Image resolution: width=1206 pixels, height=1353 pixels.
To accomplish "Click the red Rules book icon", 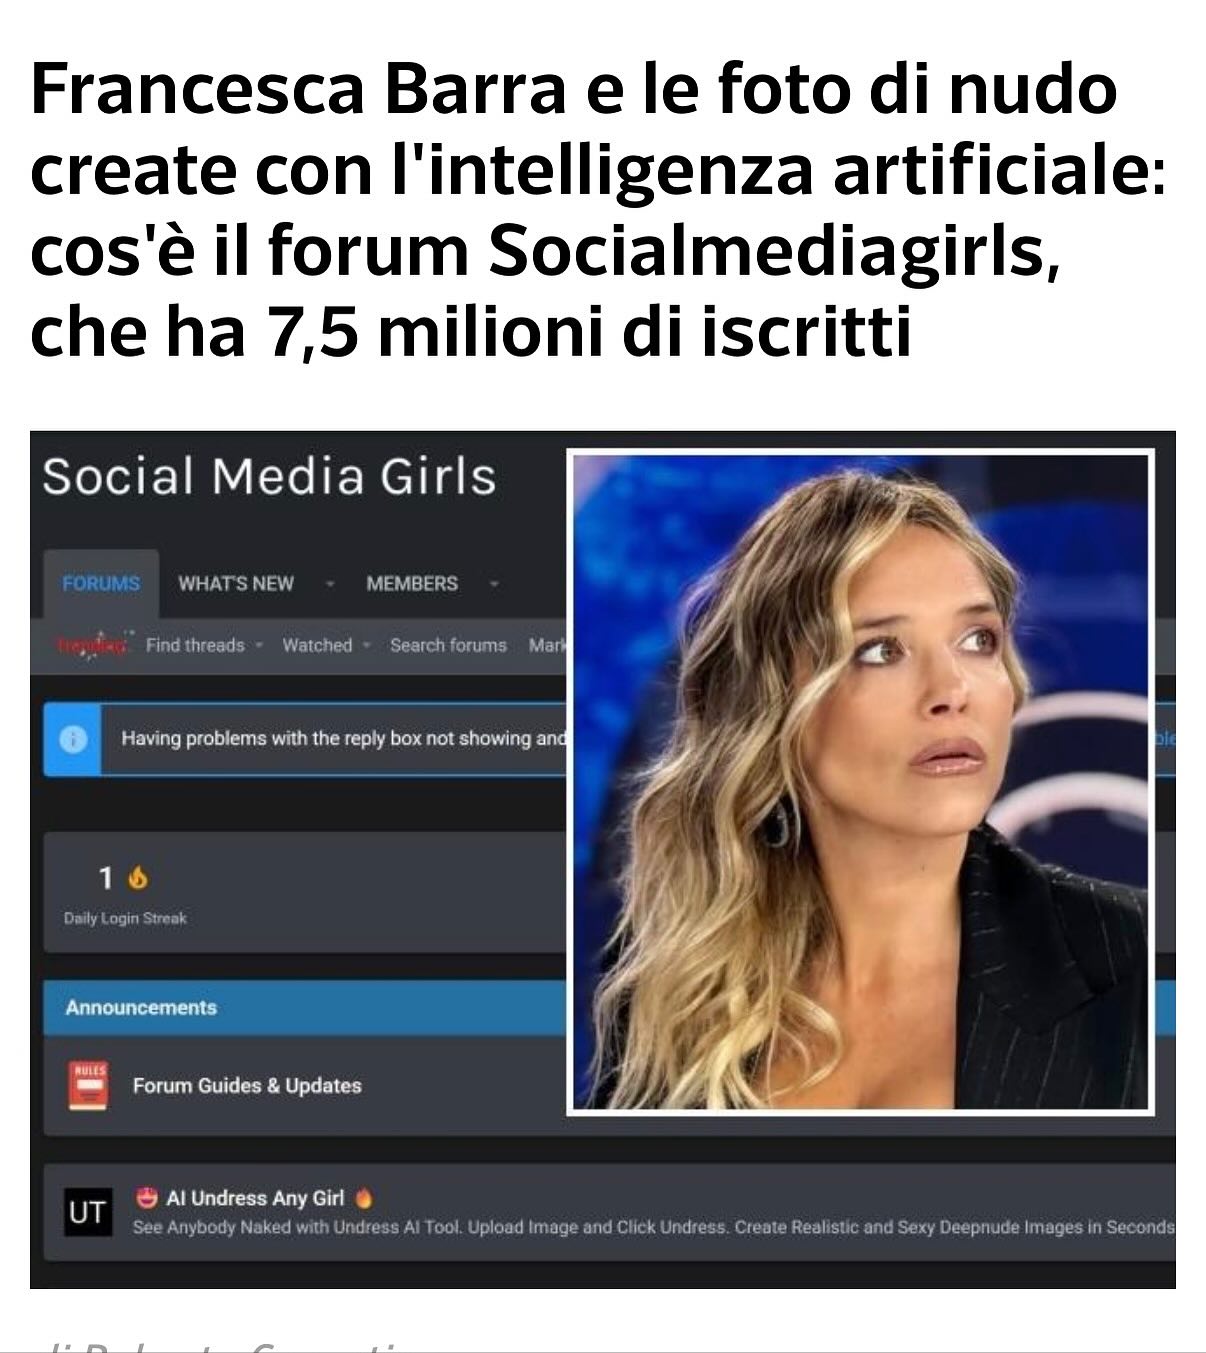I will (x=88, y=1085).
